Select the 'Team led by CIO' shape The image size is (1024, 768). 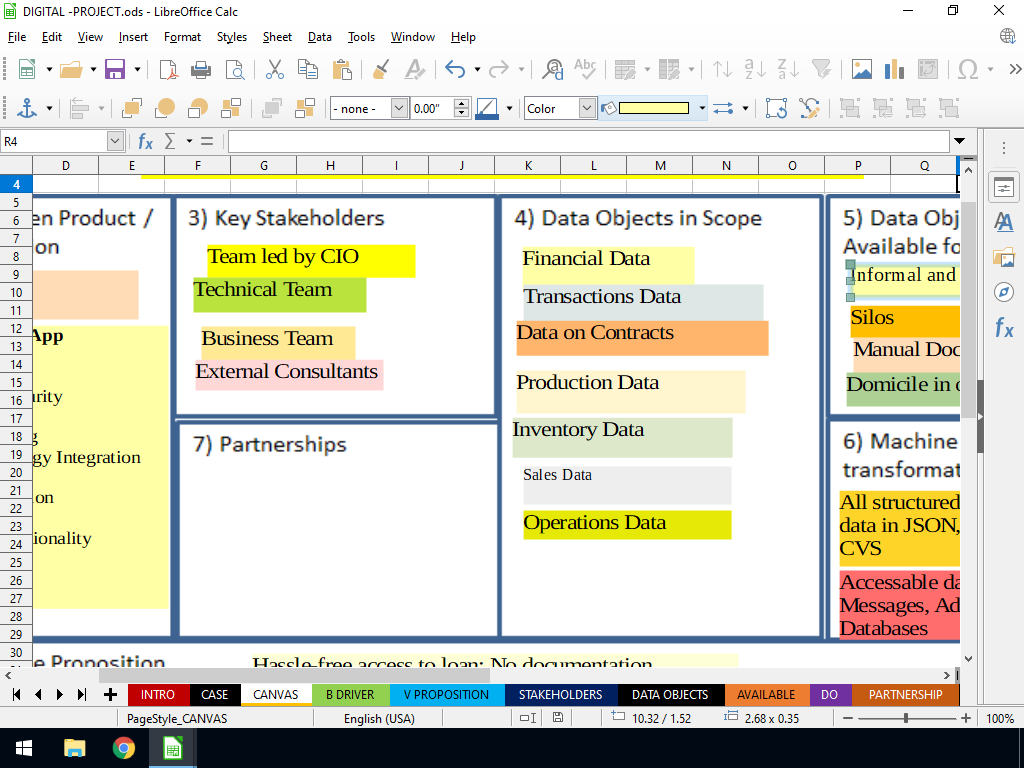311,261
